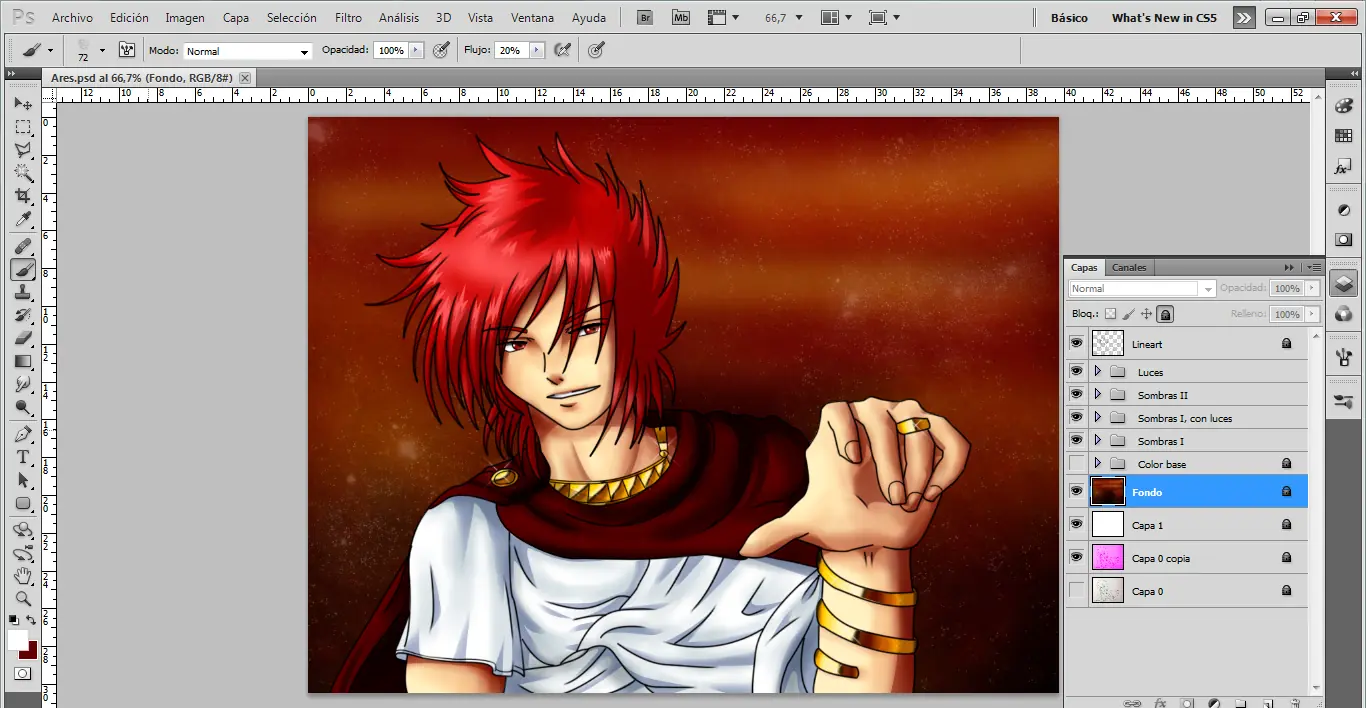Launch Mini Bridge from Mb icon
The image size is (1366, 708).
click(x=681, y=18)
